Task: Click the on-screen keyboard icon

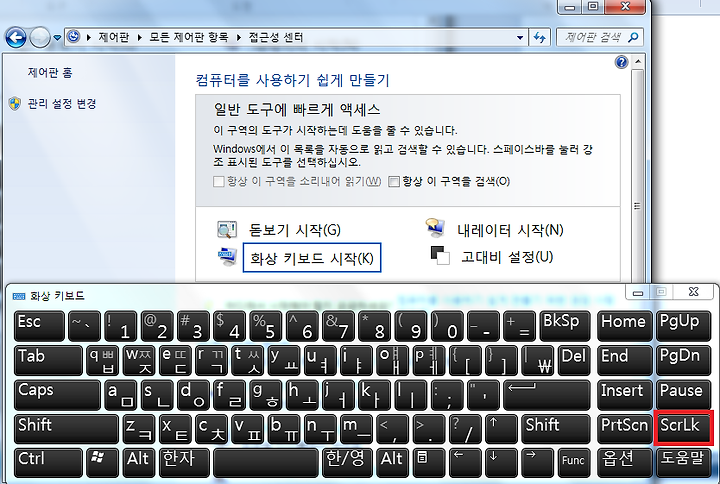Action: click(227, 256)
